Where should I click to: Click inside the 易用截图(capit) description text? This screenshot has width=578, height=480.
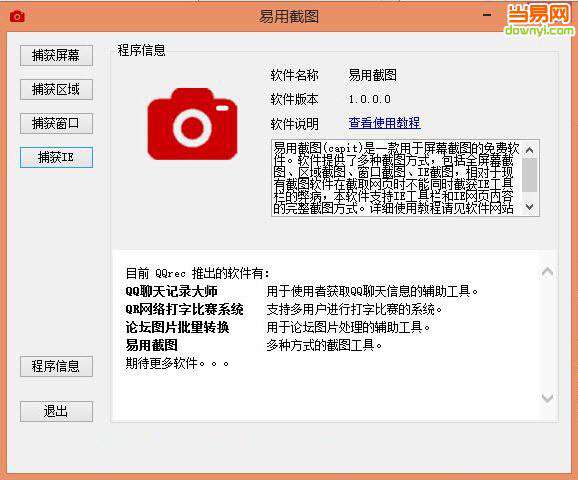[x=397, y=178]
